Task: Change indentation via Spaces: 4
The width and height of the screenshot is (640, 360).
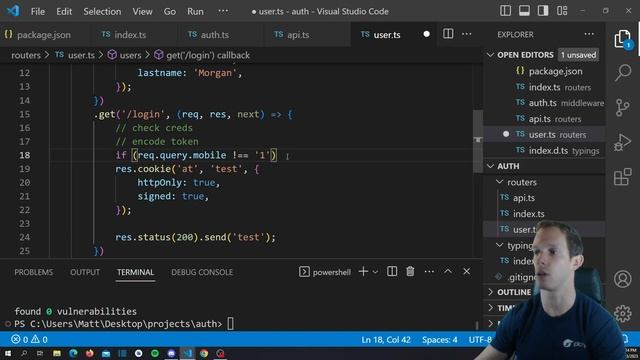Action: pos(440,340)
